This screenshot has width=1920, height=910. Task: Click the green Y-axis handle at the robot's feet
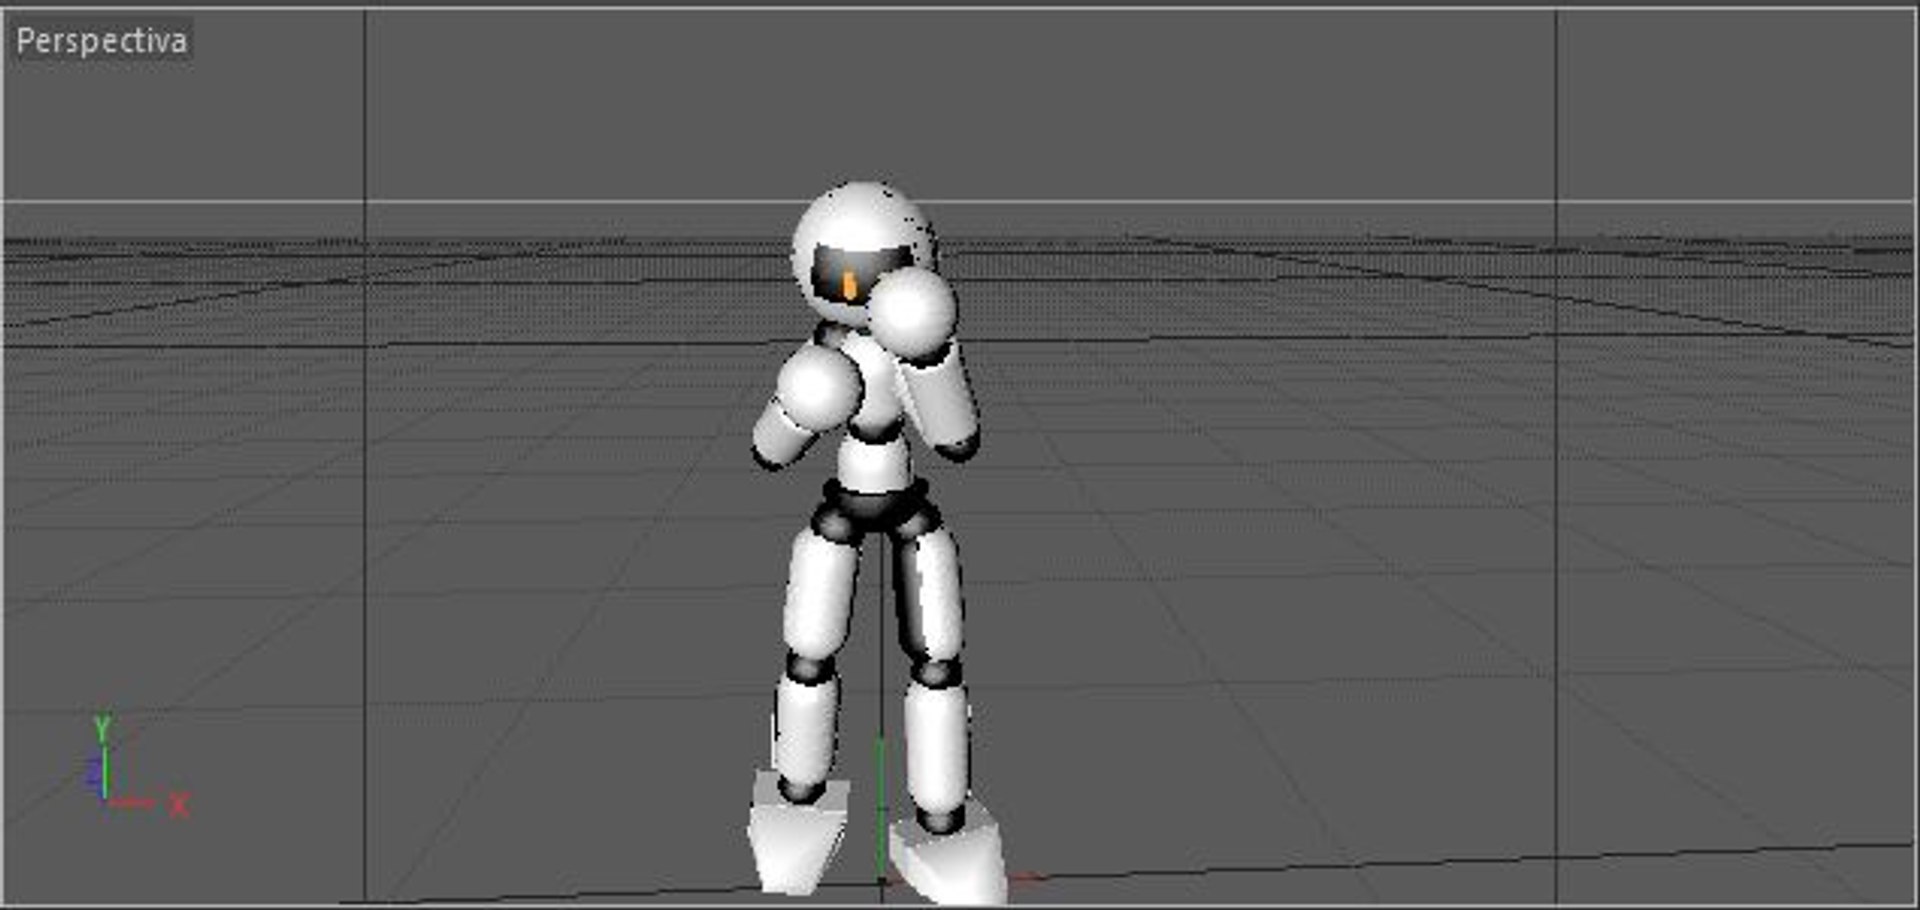(880, 810)
